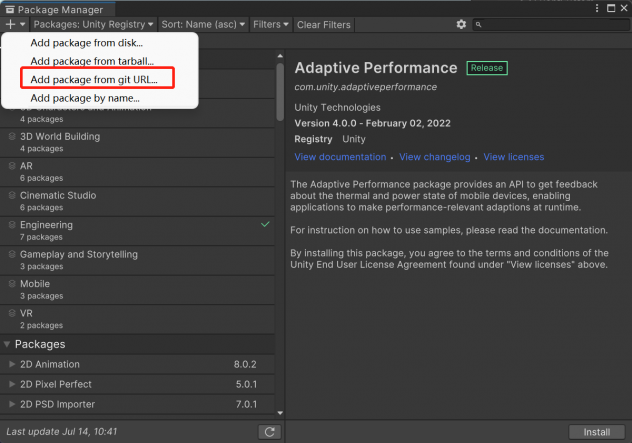Click Last update Jul 14, 10:41 status
The width and height of the screenshot is (632, 443).
coord(62,432)
